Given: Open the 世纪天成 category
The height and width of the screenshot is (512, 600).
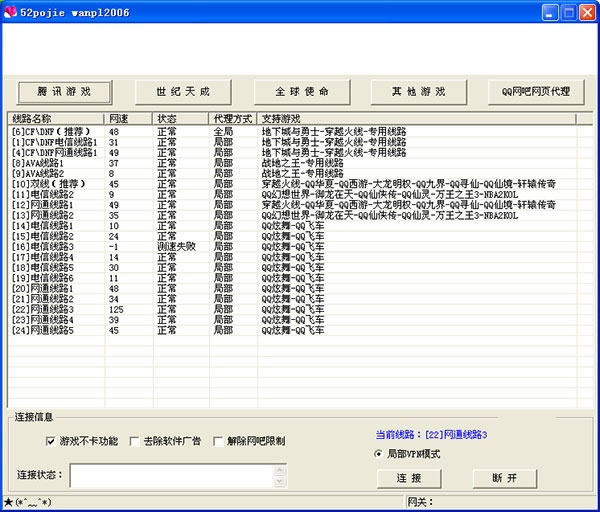Looking at the screenshot, I should click(x=183, y=92).
